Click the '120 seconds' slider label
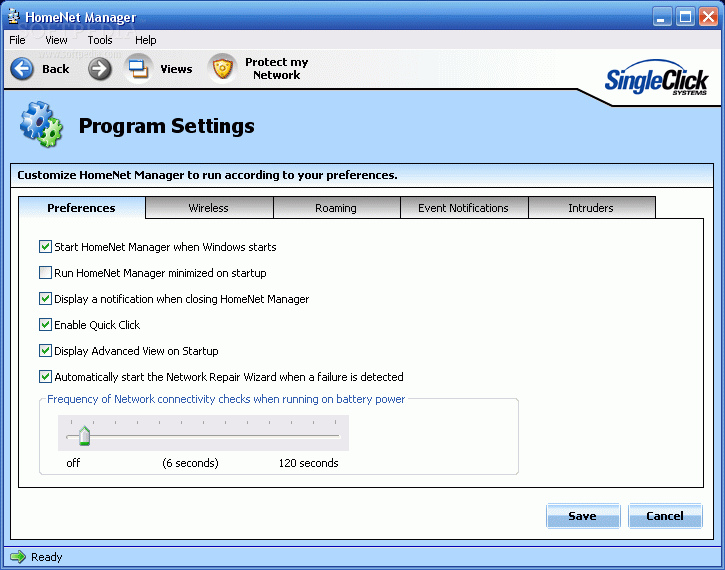Viewport: 725px width, 570px height. [x=308, y=463]
